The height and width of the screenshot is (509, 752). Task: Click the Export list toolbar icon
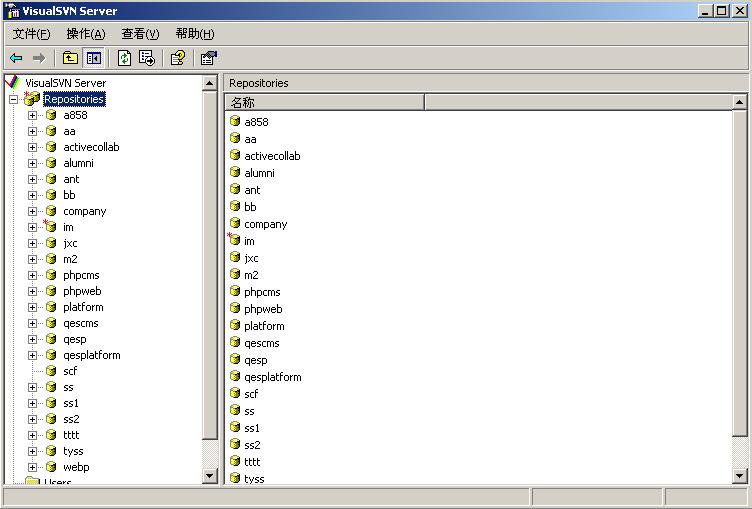click(x=147, y=58)
